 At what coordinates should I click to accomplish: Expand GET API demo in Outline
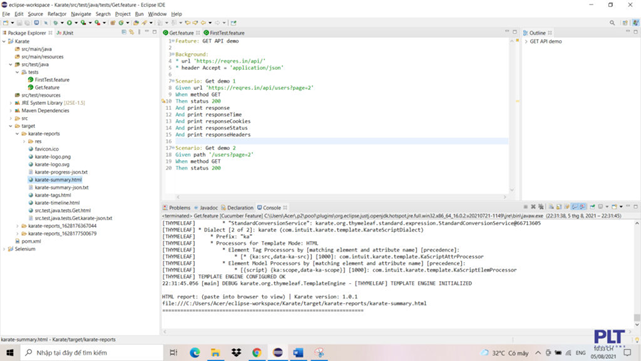[x=526, y=41]
